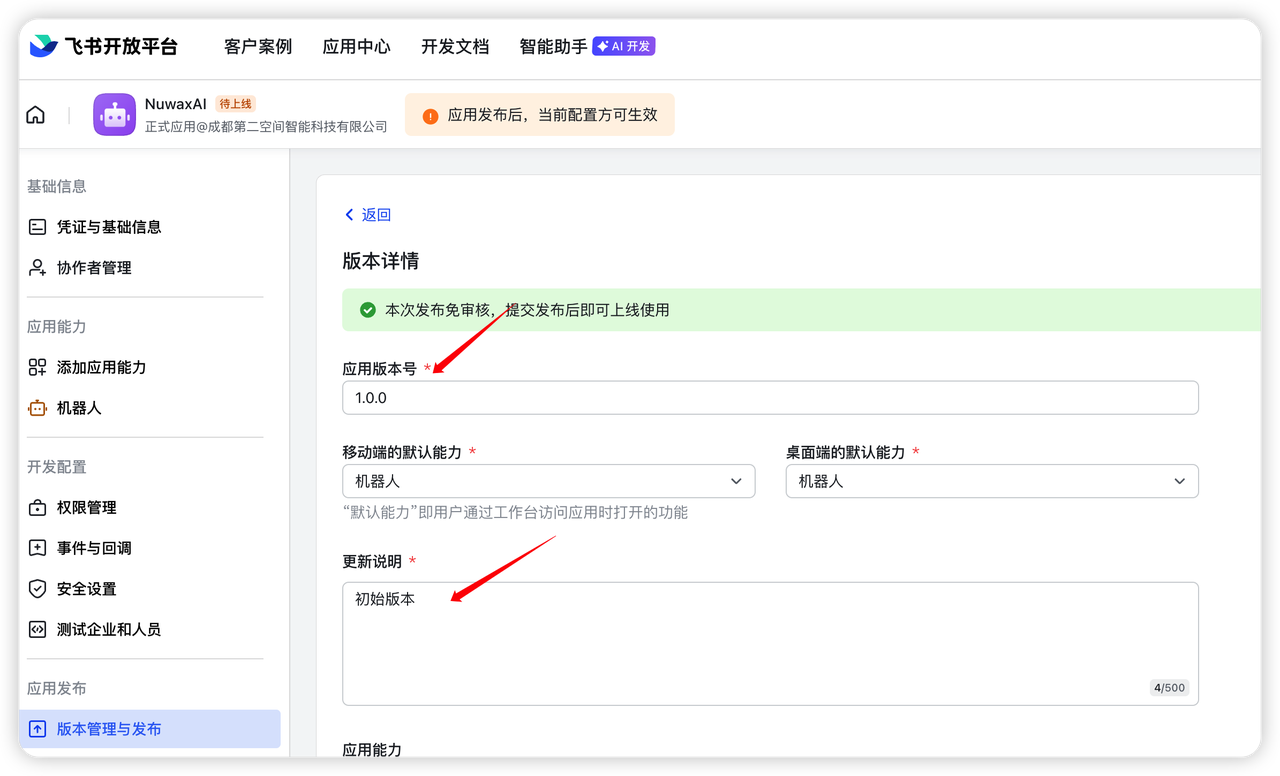Go to the home icon
This screenshot has height=776, width=1280.
36,115
